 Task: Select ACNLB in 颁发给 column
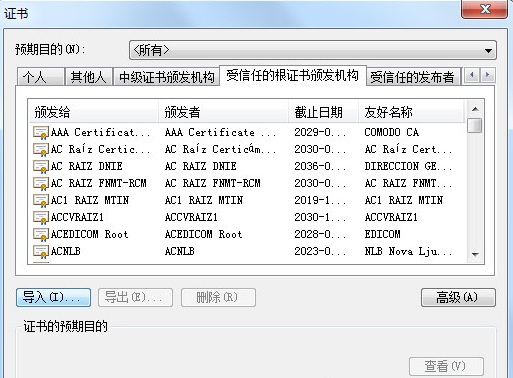point(66,252)
